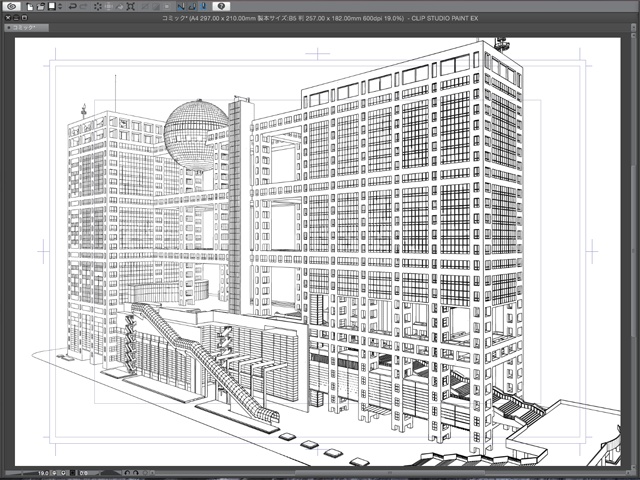Screen dimensions: 640x480
Task: Select the コミック* canvas tab
Action: click(27, 28)
